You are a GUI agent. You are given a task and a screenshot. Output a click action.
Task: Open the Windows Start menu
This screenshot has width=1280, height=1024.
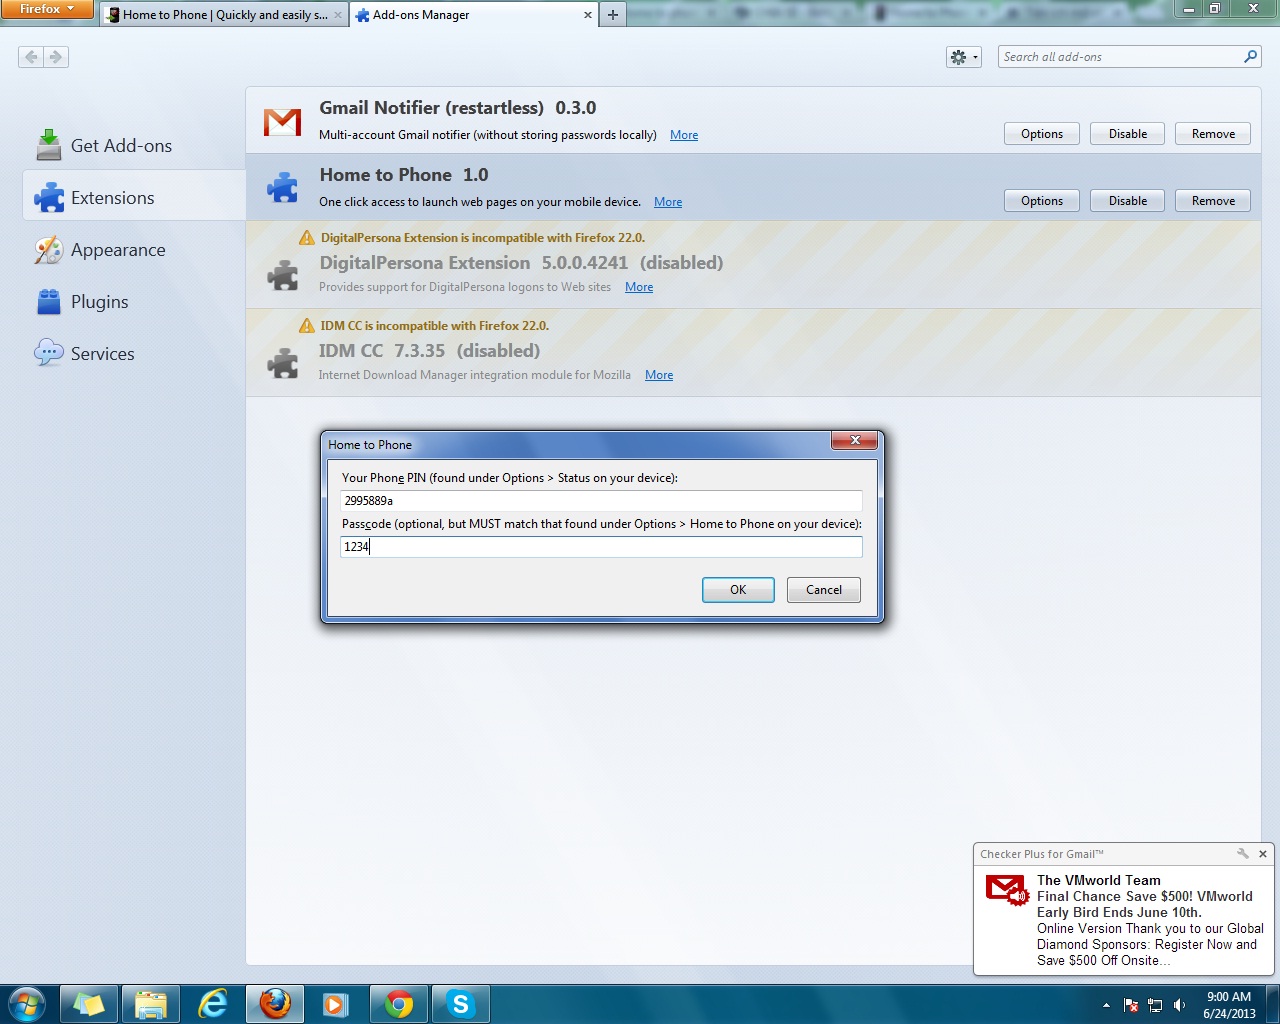click(x=26, y=1004)
